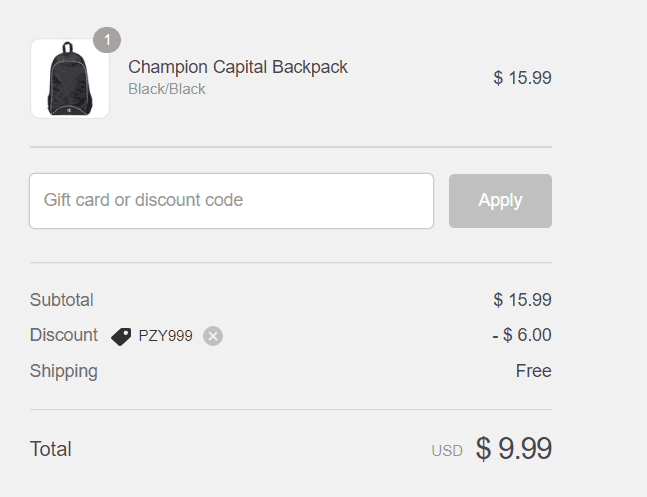Viewport: 647px width, 497px height.
Task: Select the PZY999 code text
Action: tap(165, 336)
